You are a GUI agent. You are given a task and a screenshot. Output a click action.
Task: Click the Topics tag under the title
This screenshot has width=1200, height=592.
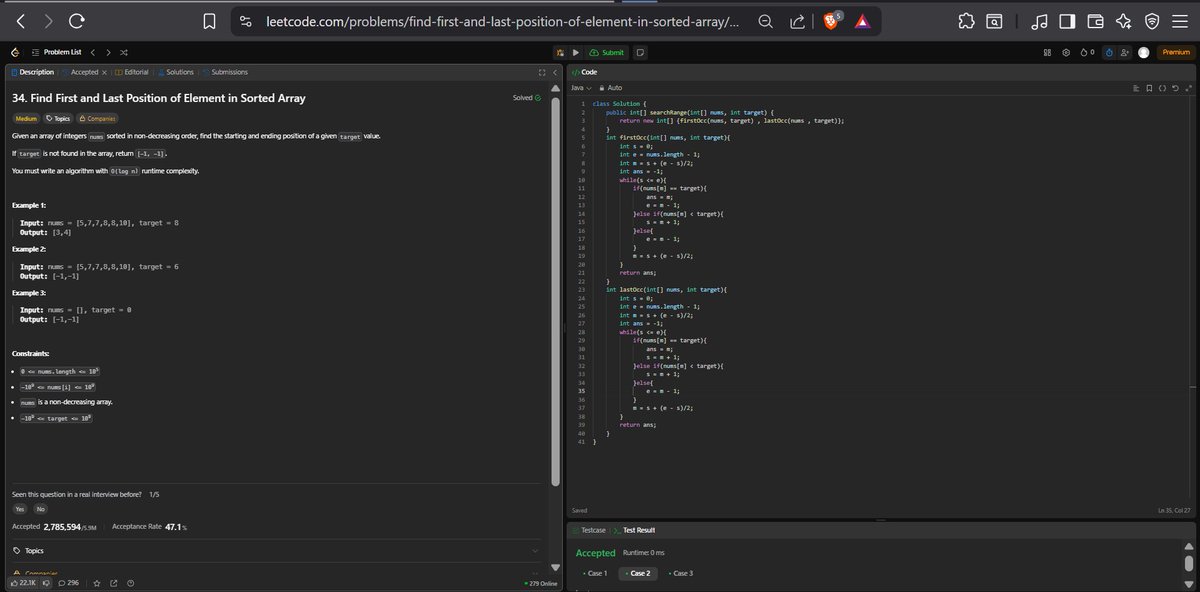tap(58, 118)
